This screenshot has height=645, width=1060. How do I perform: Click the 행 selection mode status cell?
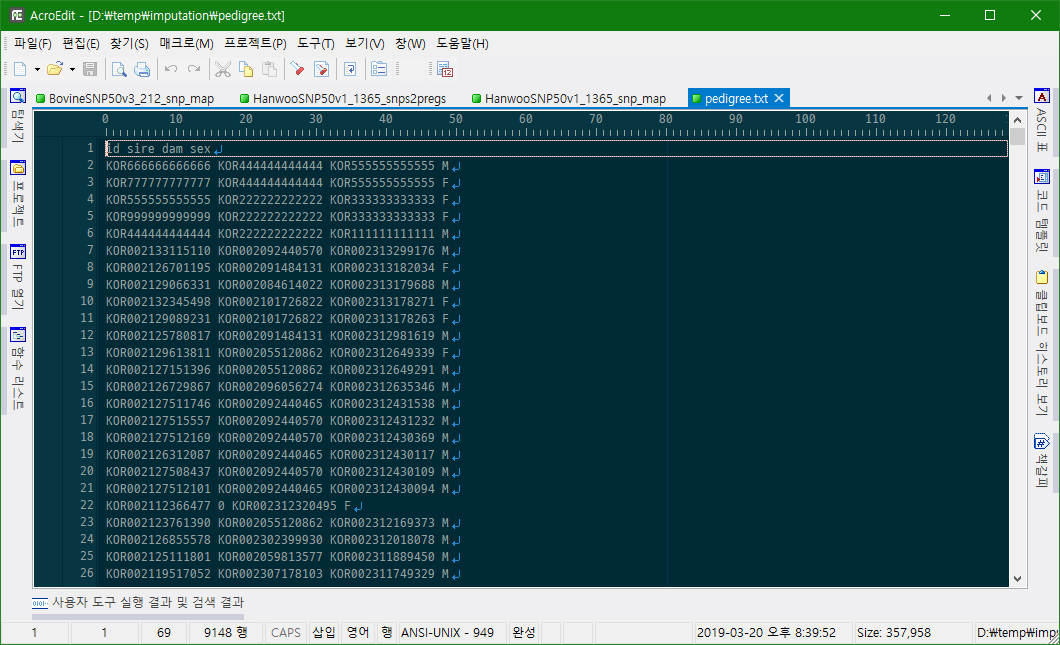click(387, 633)
